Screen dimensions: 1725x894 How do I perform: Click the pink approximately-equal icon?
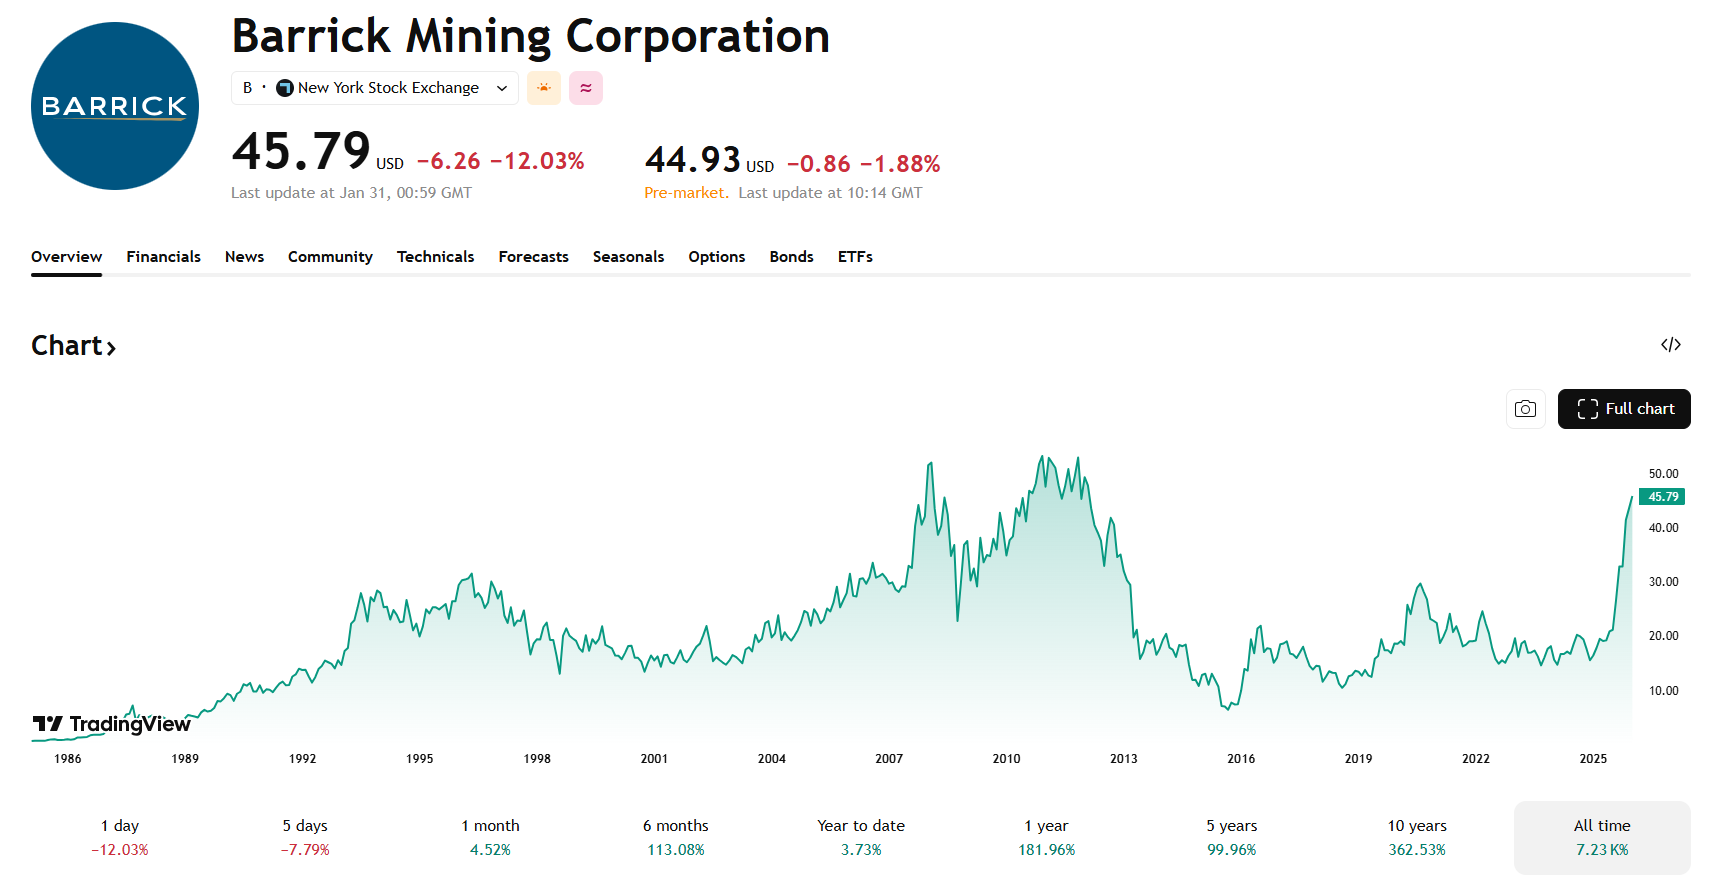pyautogui.click(x=586, y=88)
